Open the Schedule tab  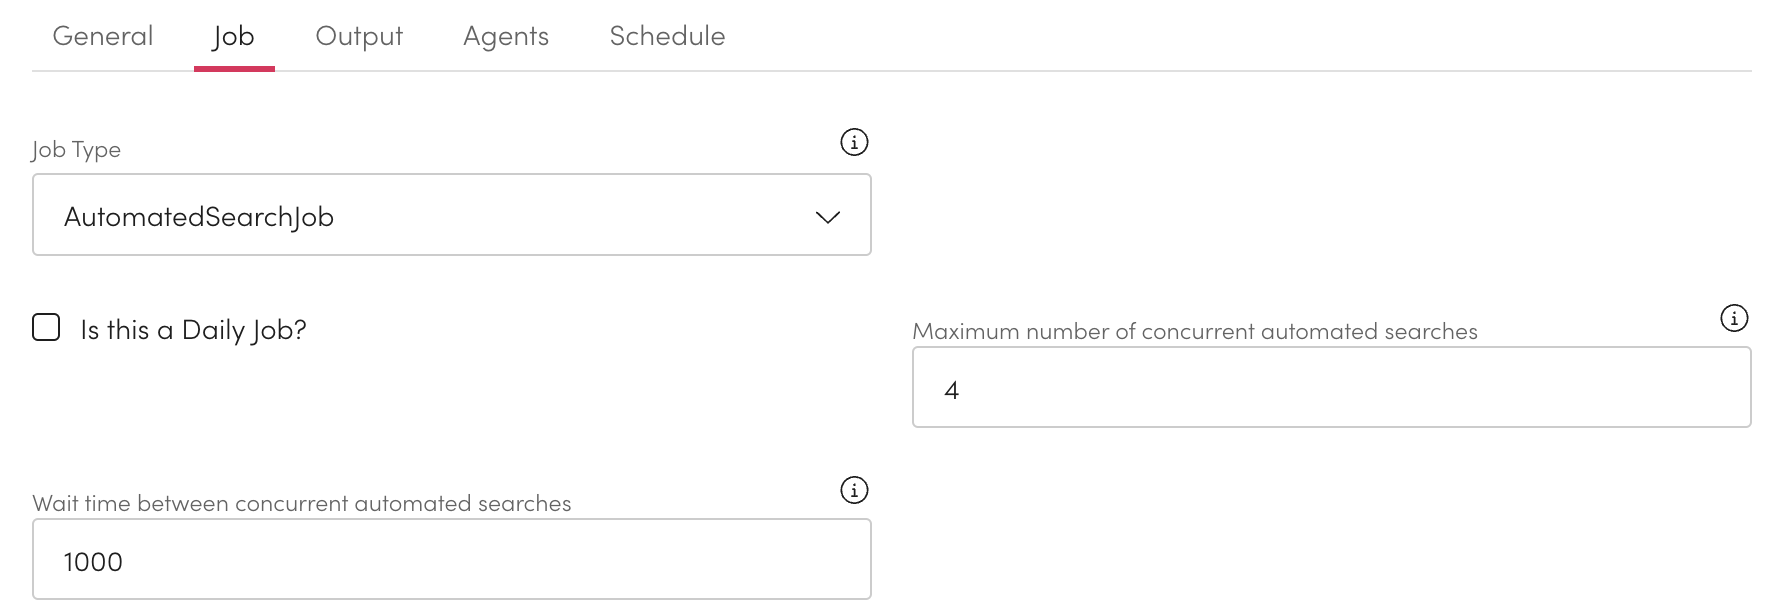click(667, 36)
